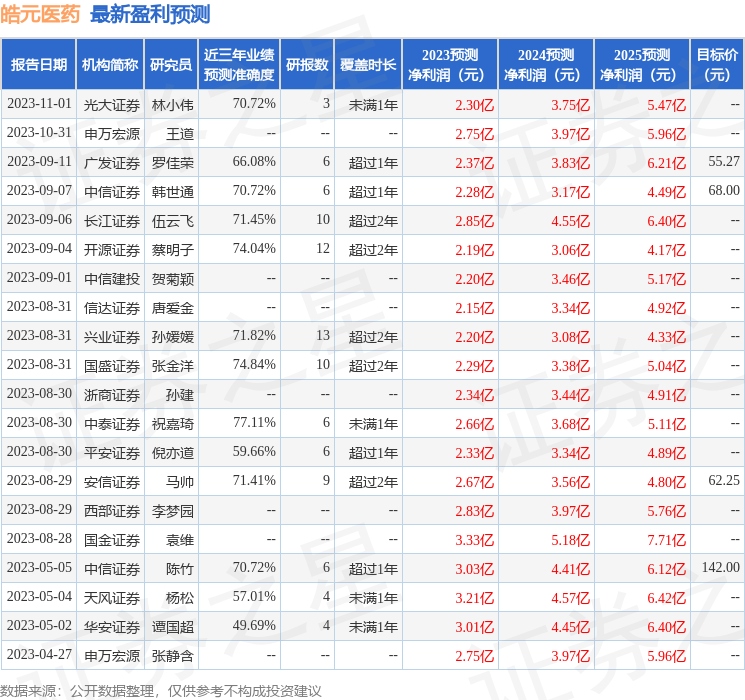The height and width of the screenshot is (700, 745).
Task: Click 2023 profit forecast 2.30亿
Action: click(474, 105)
